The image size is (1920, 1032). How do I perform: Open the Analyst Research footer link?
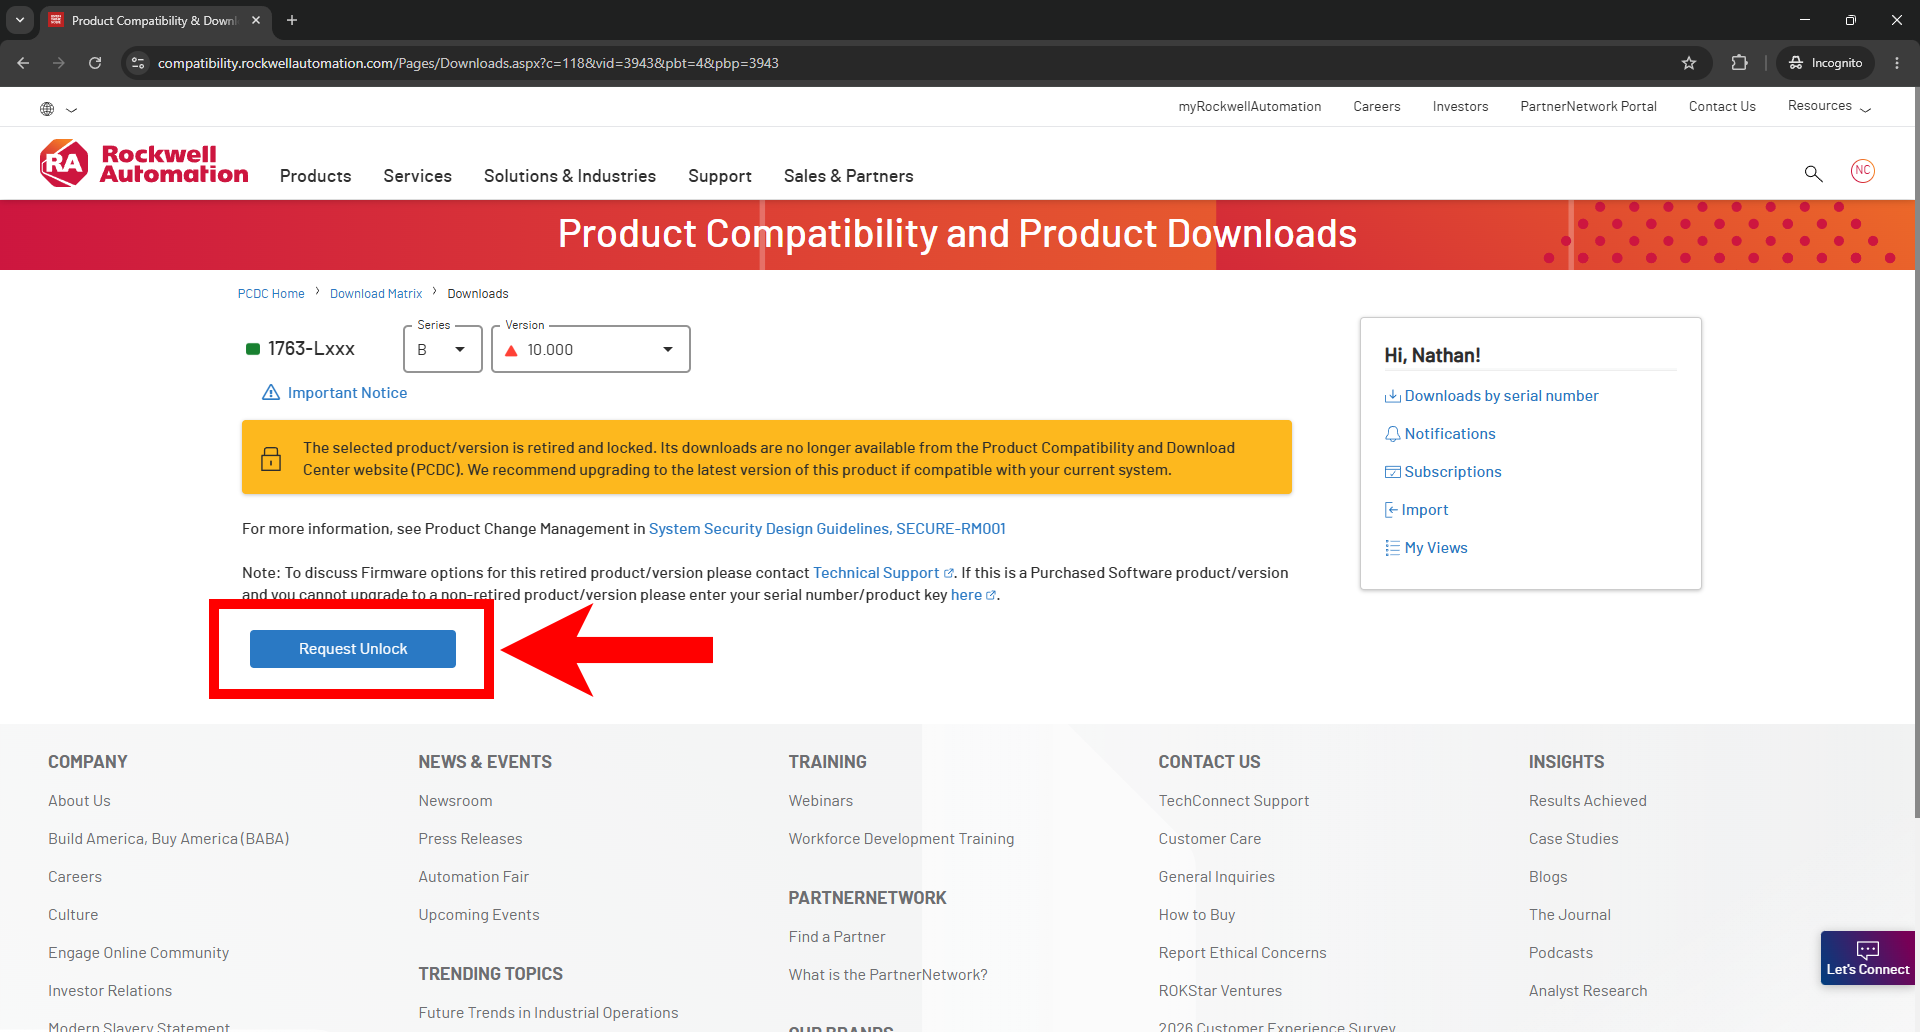click(1587, 991)
